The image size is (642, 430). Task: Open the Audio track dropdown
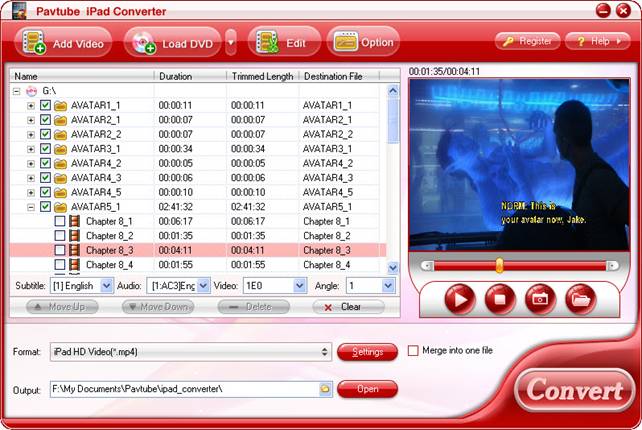[x=203, y=285]
